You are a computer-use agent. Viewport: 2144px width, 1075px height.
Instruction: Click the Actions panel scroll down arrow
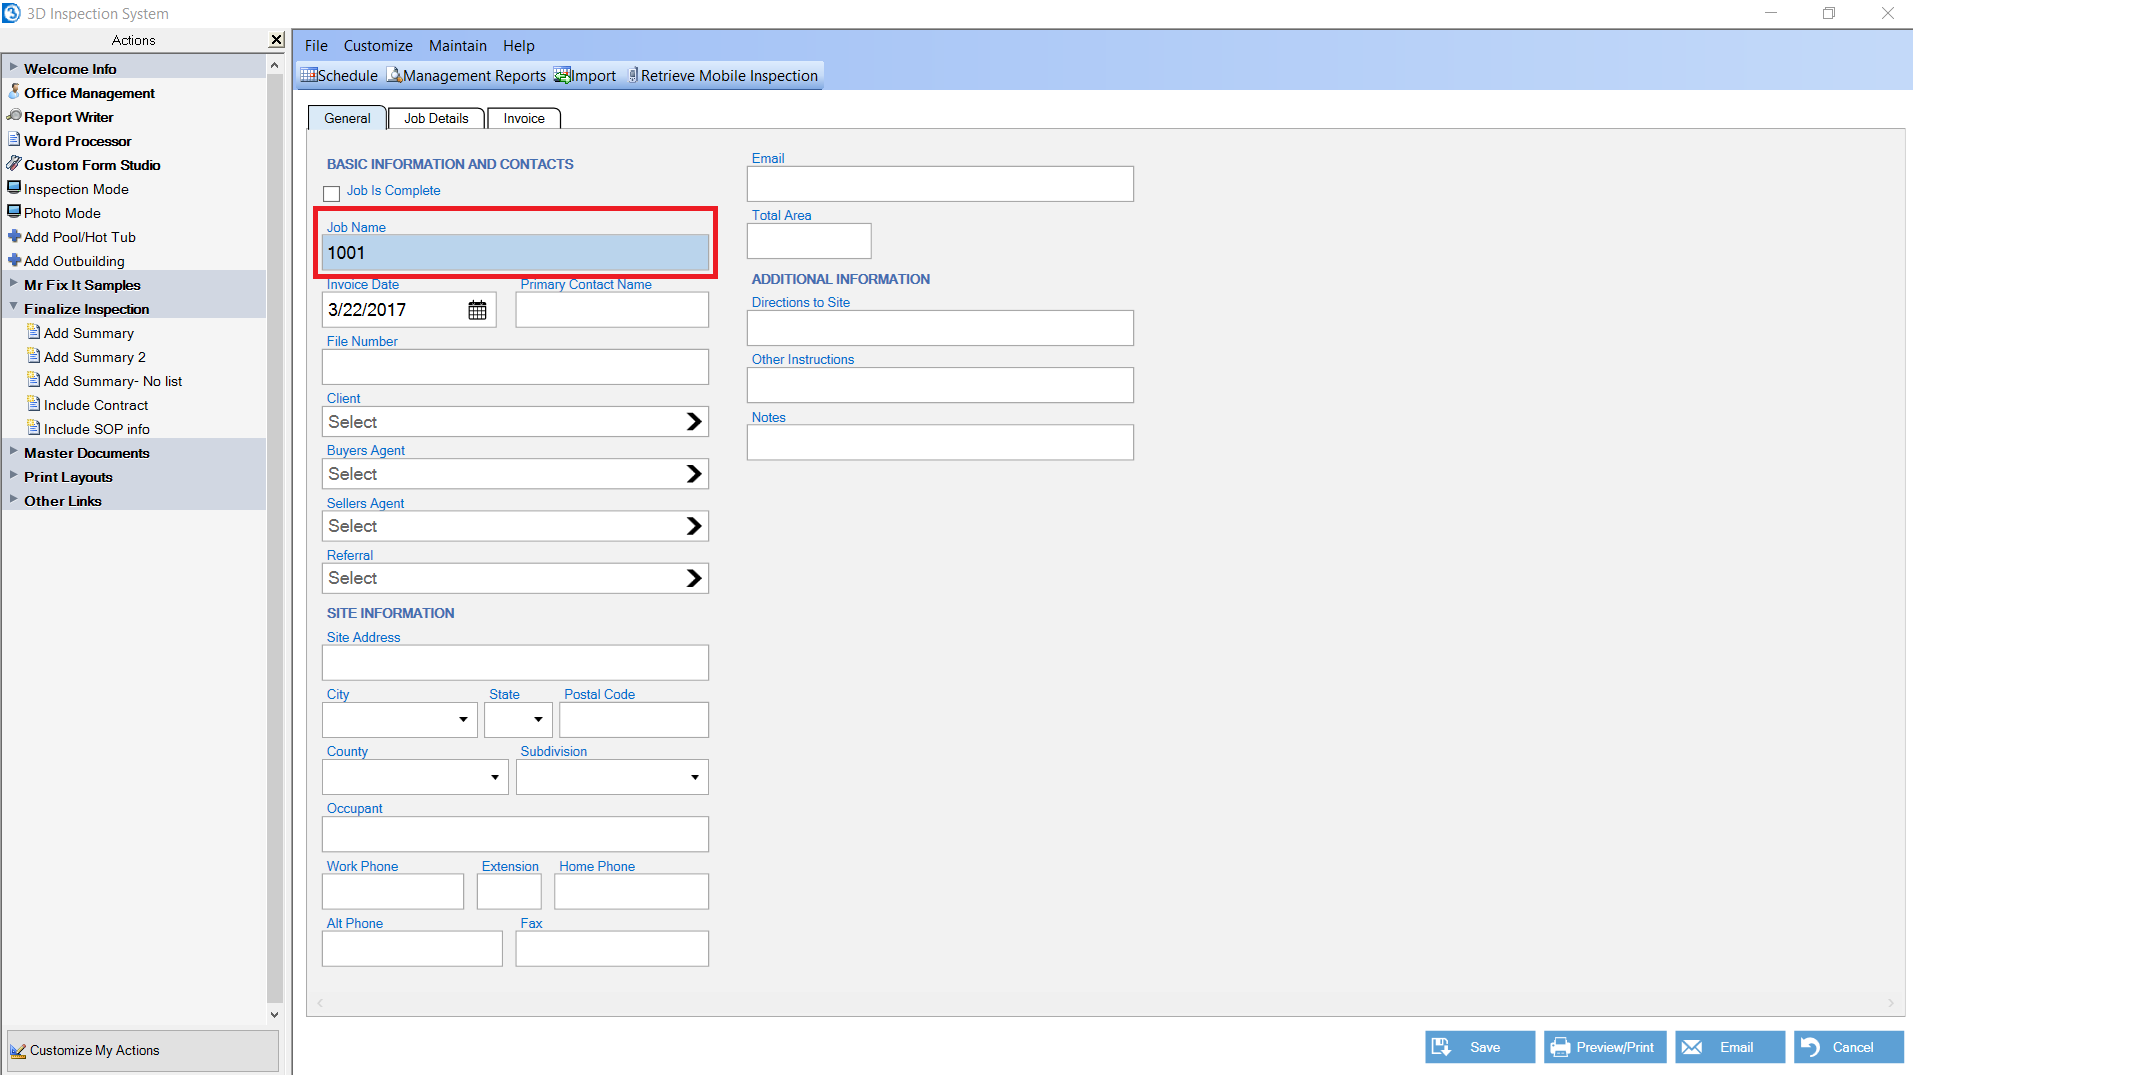[x=275, y=1014]
